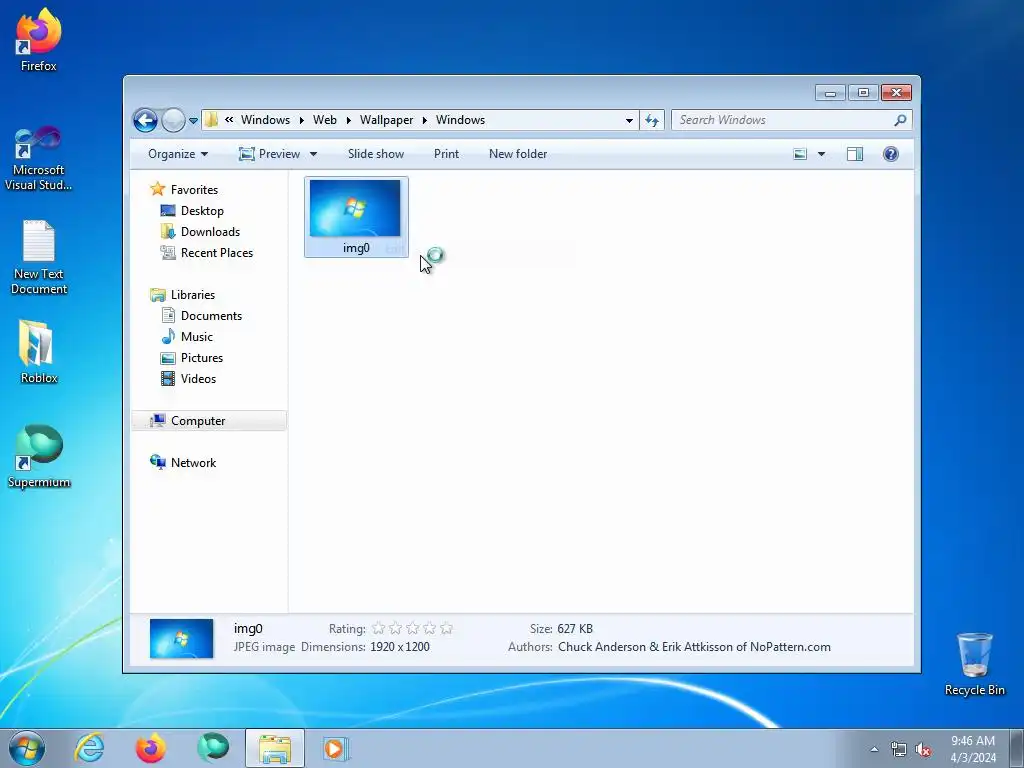Select New Text Document on desktop
Viewport: 1024px width, 768px height.
pos(39,258)
